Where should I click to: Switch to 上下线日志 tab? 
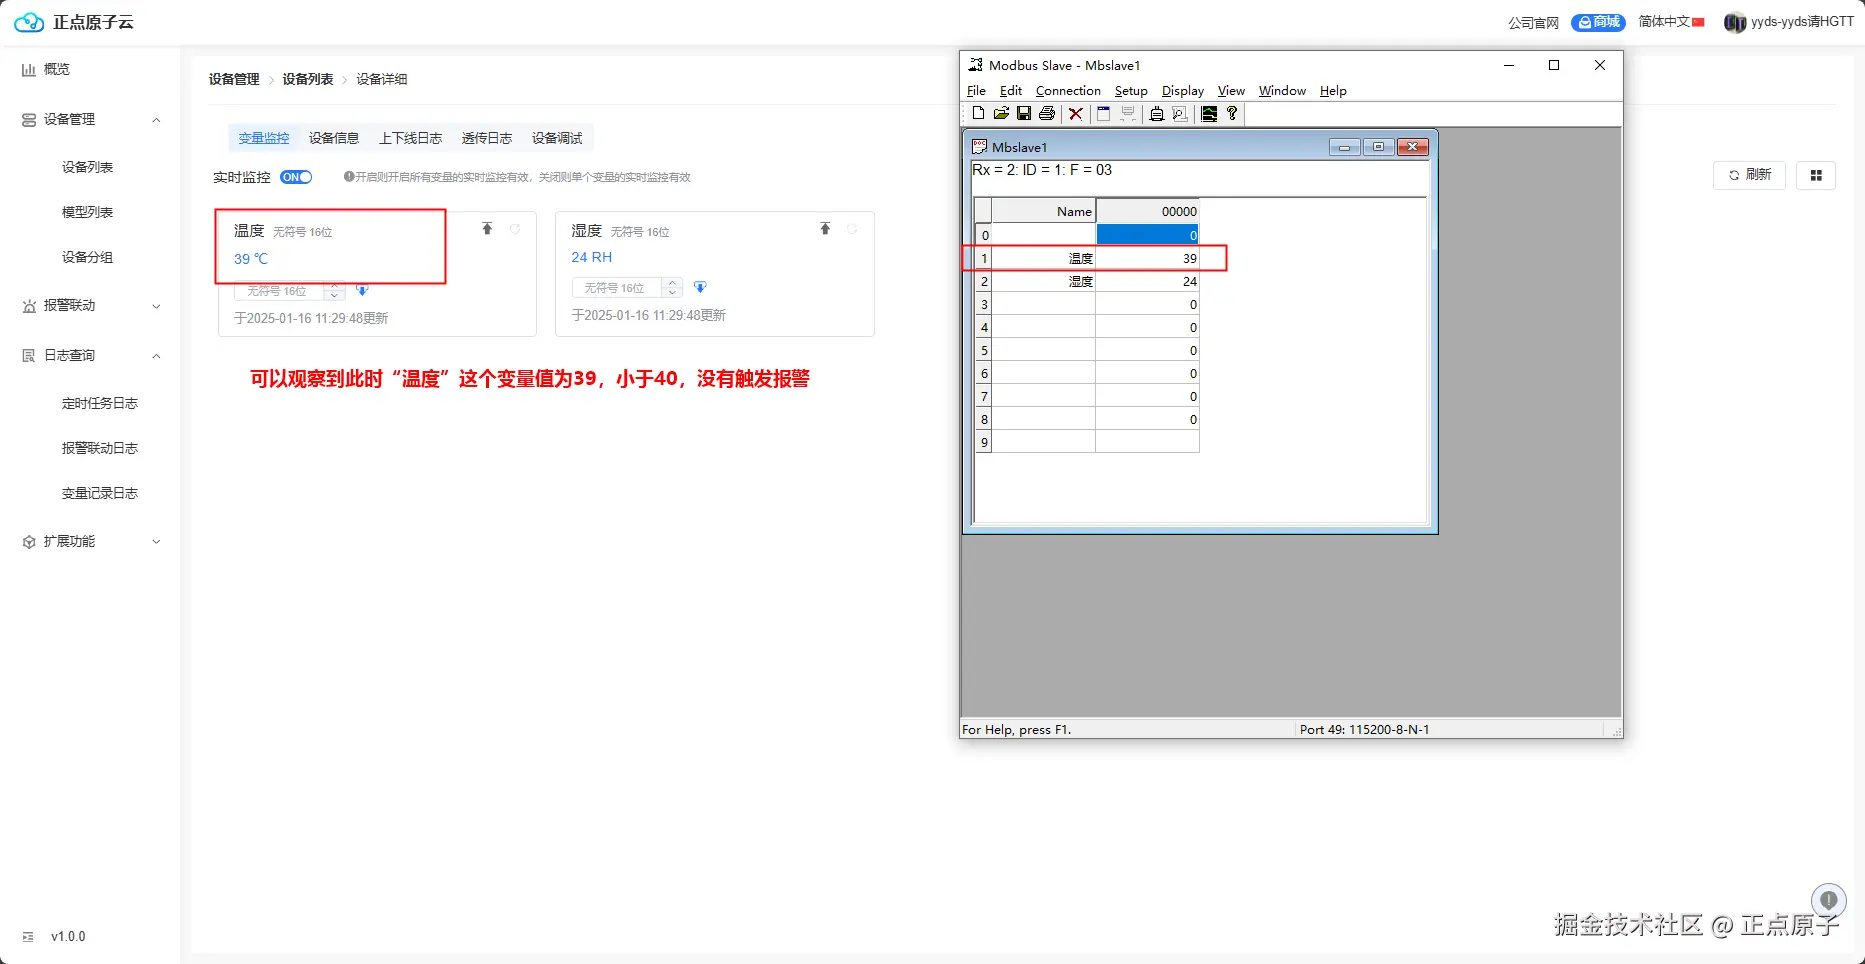(x=410, y=138)
